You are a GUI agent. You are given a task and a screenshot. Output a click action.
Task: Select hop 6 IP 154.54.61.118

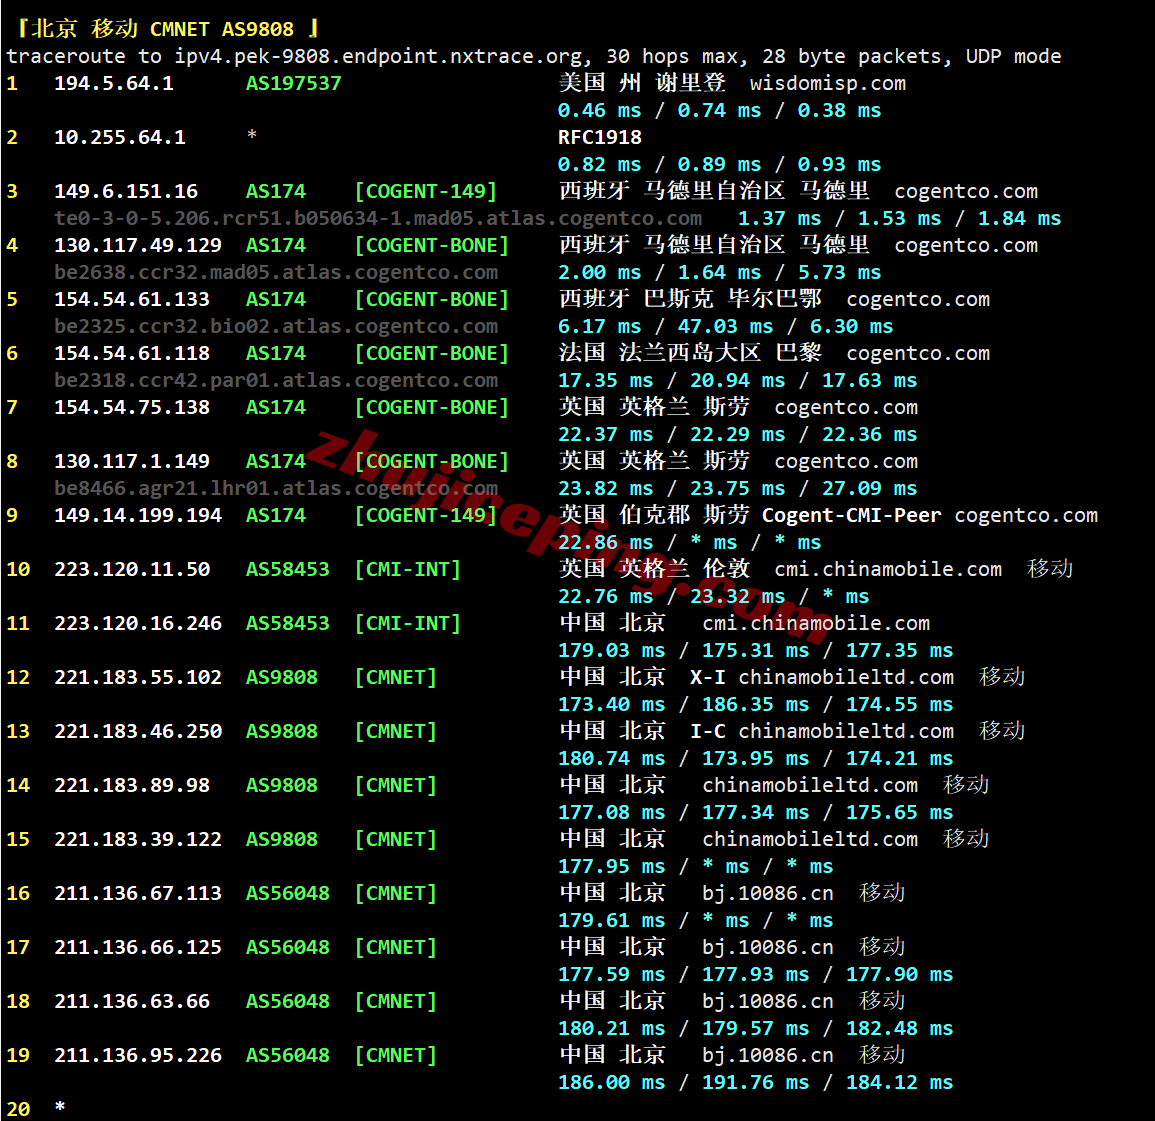coord(132,354)
